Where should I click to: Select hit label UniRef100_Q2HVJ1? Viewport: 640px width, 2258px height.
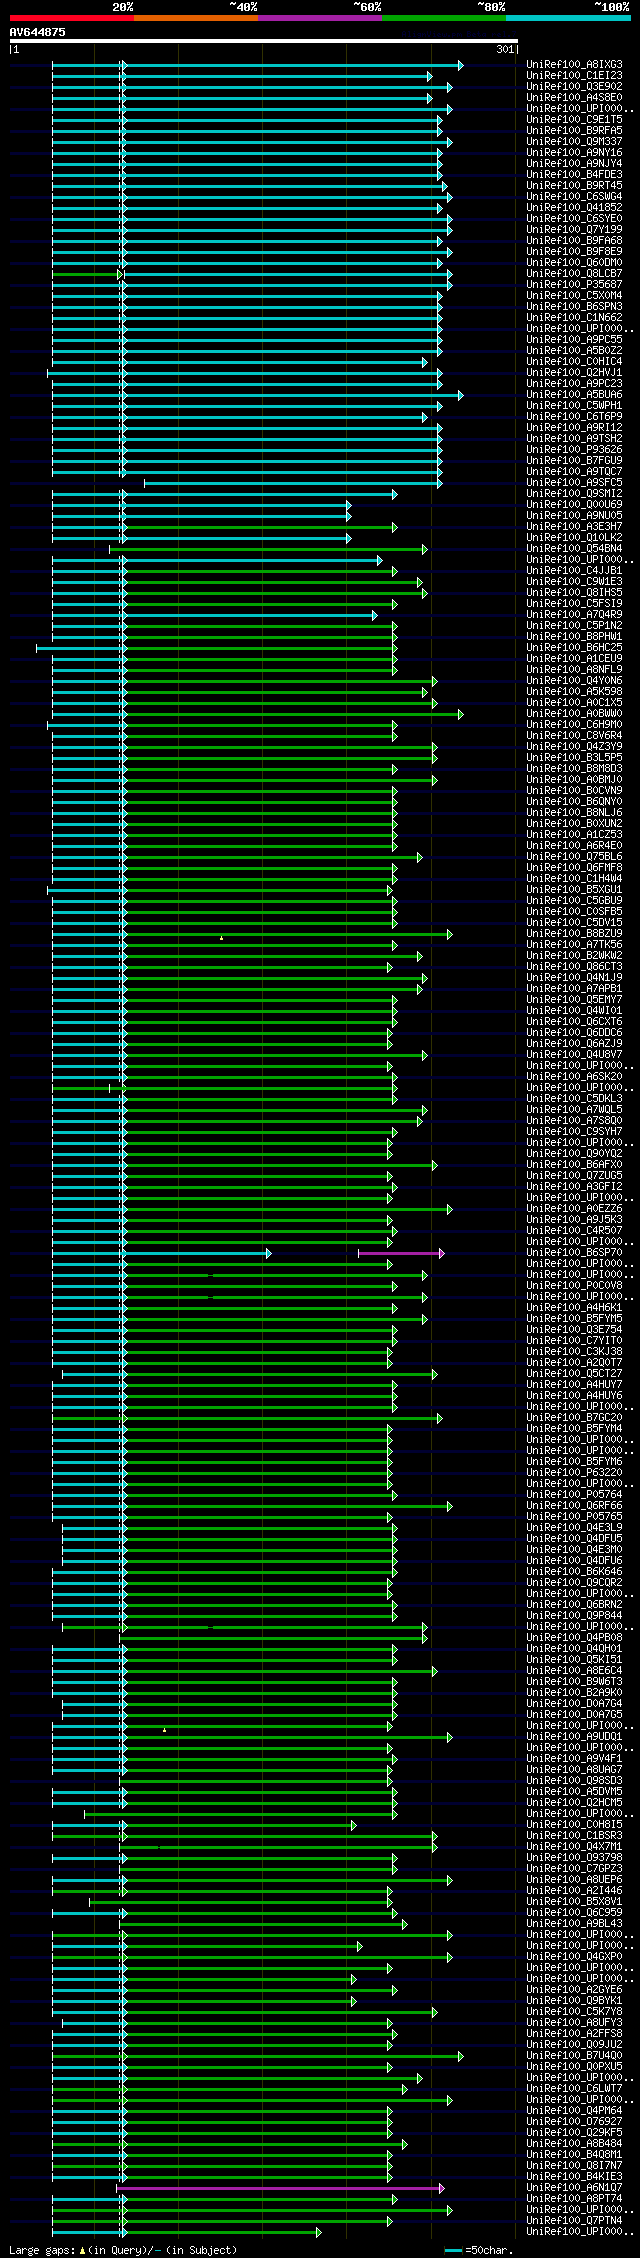click(574, 373)
